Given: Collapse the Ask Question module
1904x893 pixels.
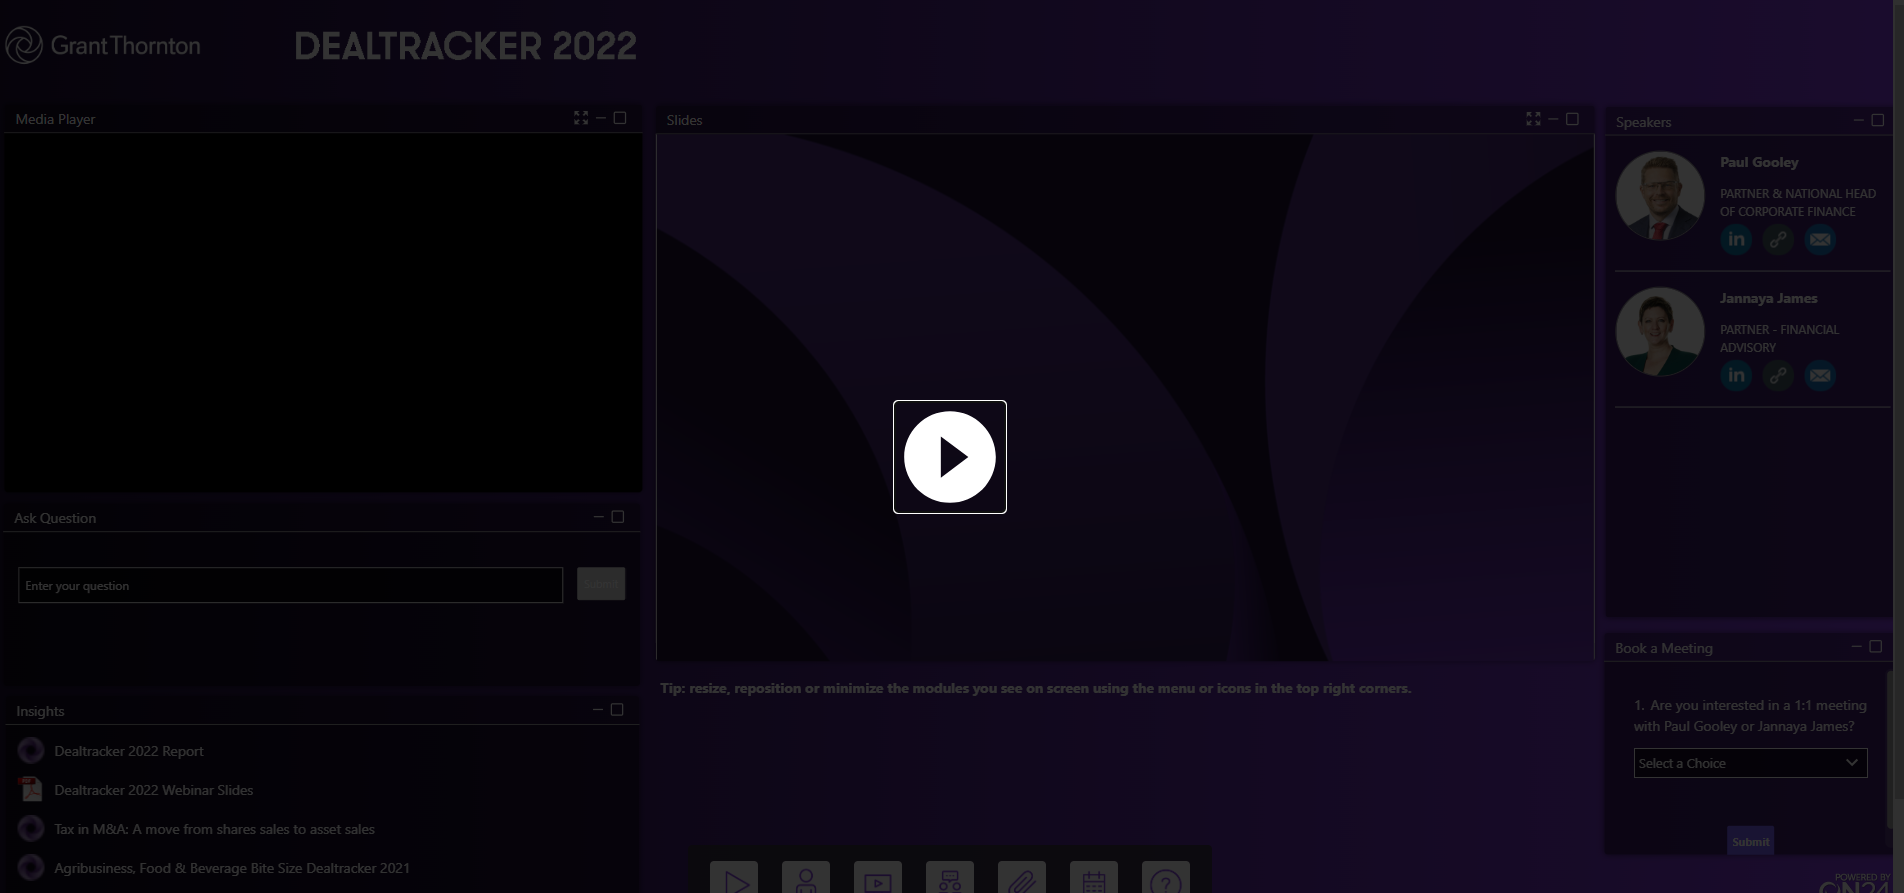Looking at the screenshot, I should [598, 517].
